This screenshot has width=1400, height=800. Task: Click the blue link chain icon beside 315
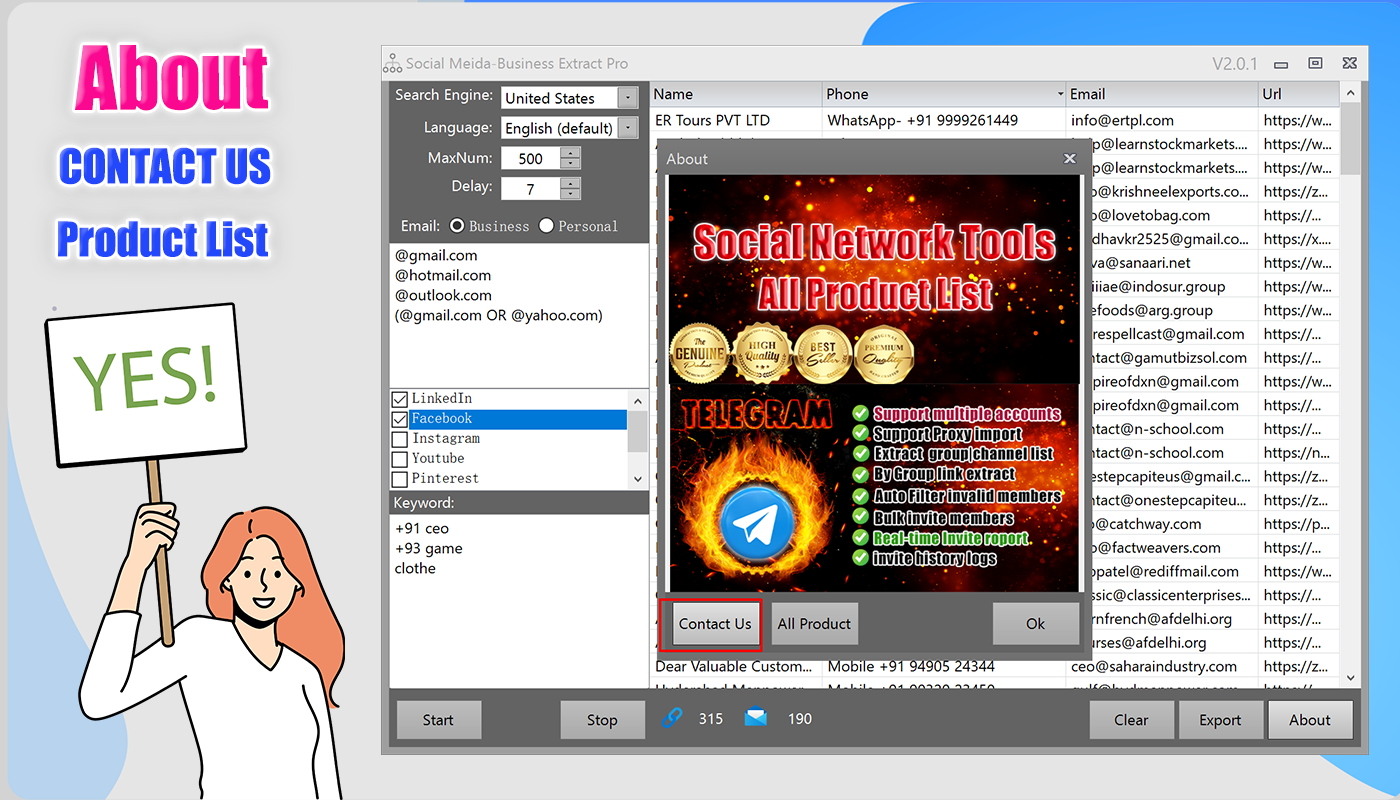[672, 717]
